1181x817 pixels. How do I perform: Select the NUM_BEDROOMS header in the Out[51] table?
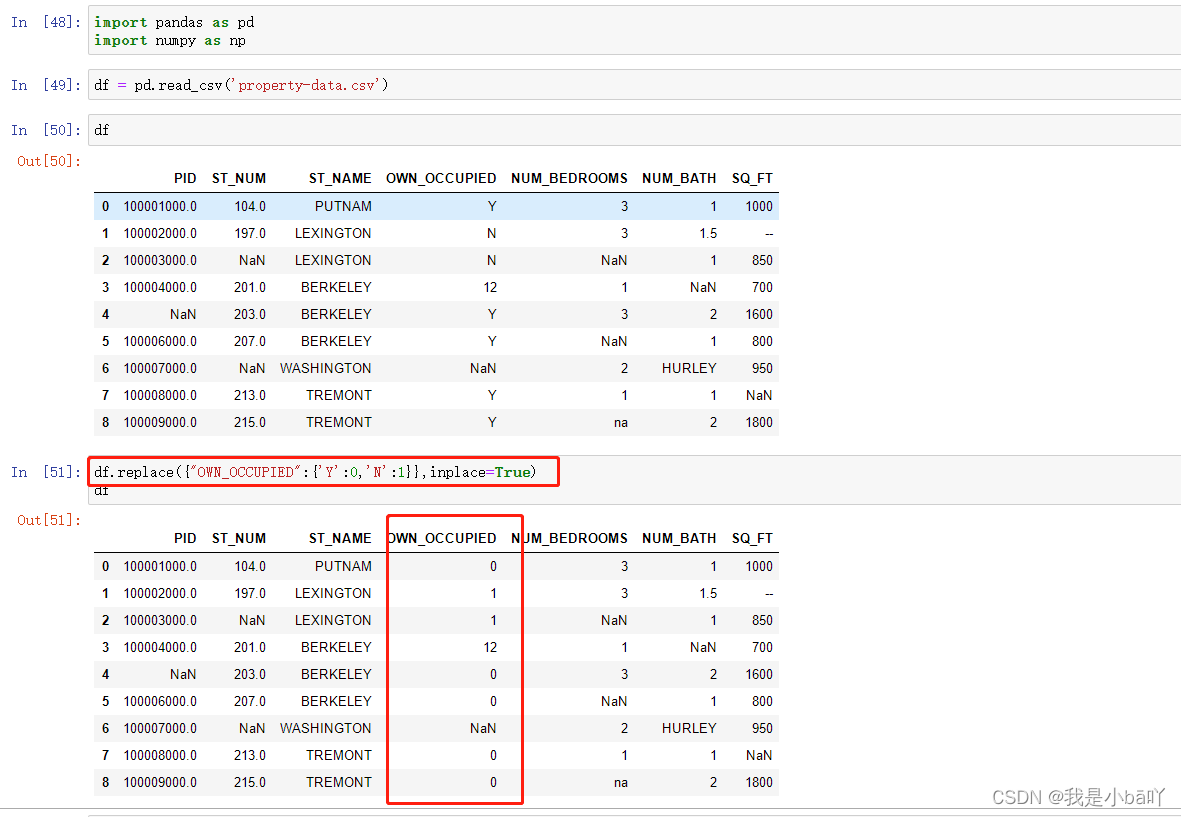pos(569,538)
